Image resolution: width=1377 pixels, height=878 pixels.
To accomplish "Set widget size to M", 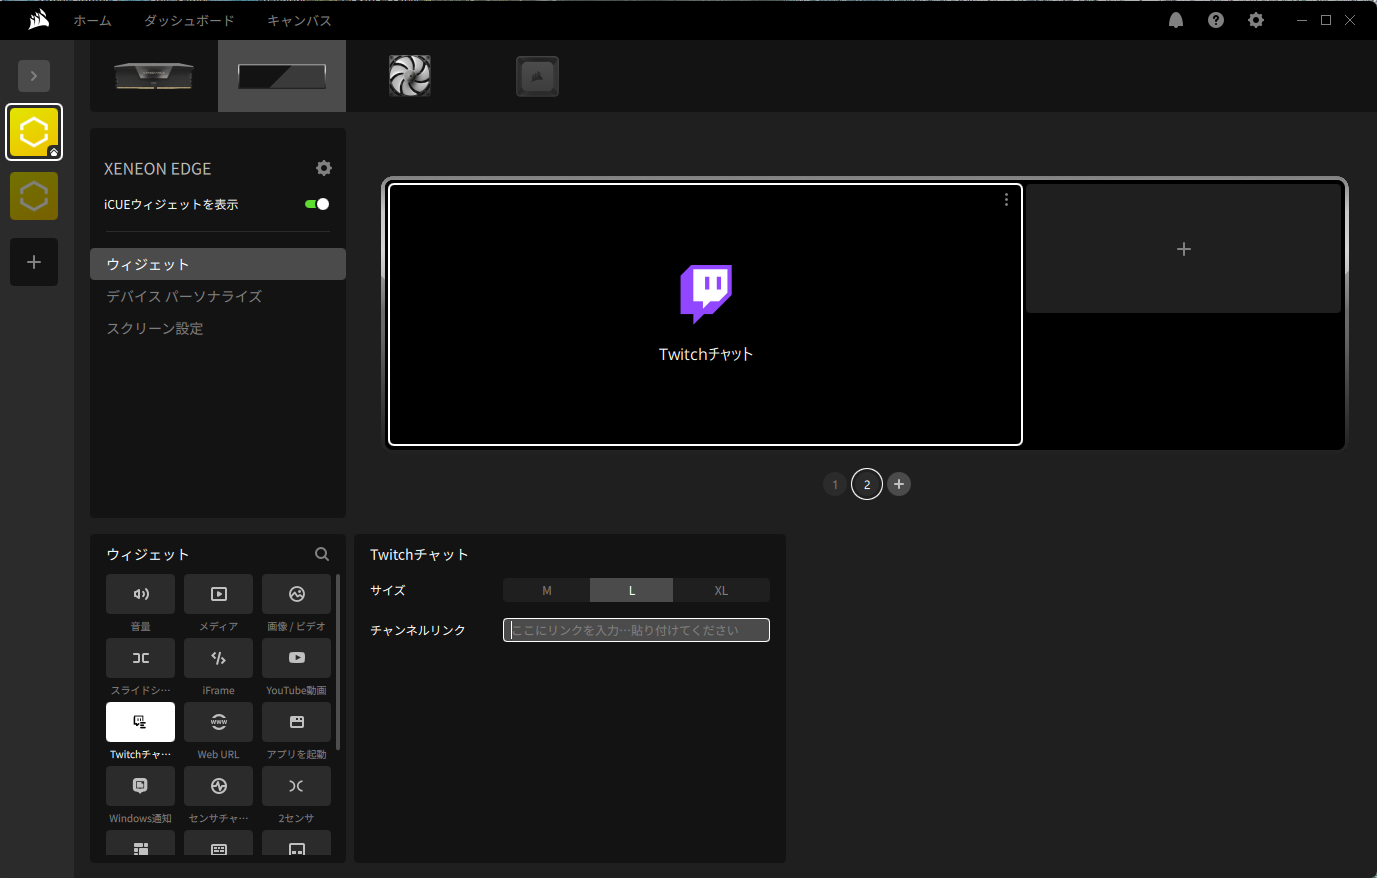I will [x=547, y=590].
